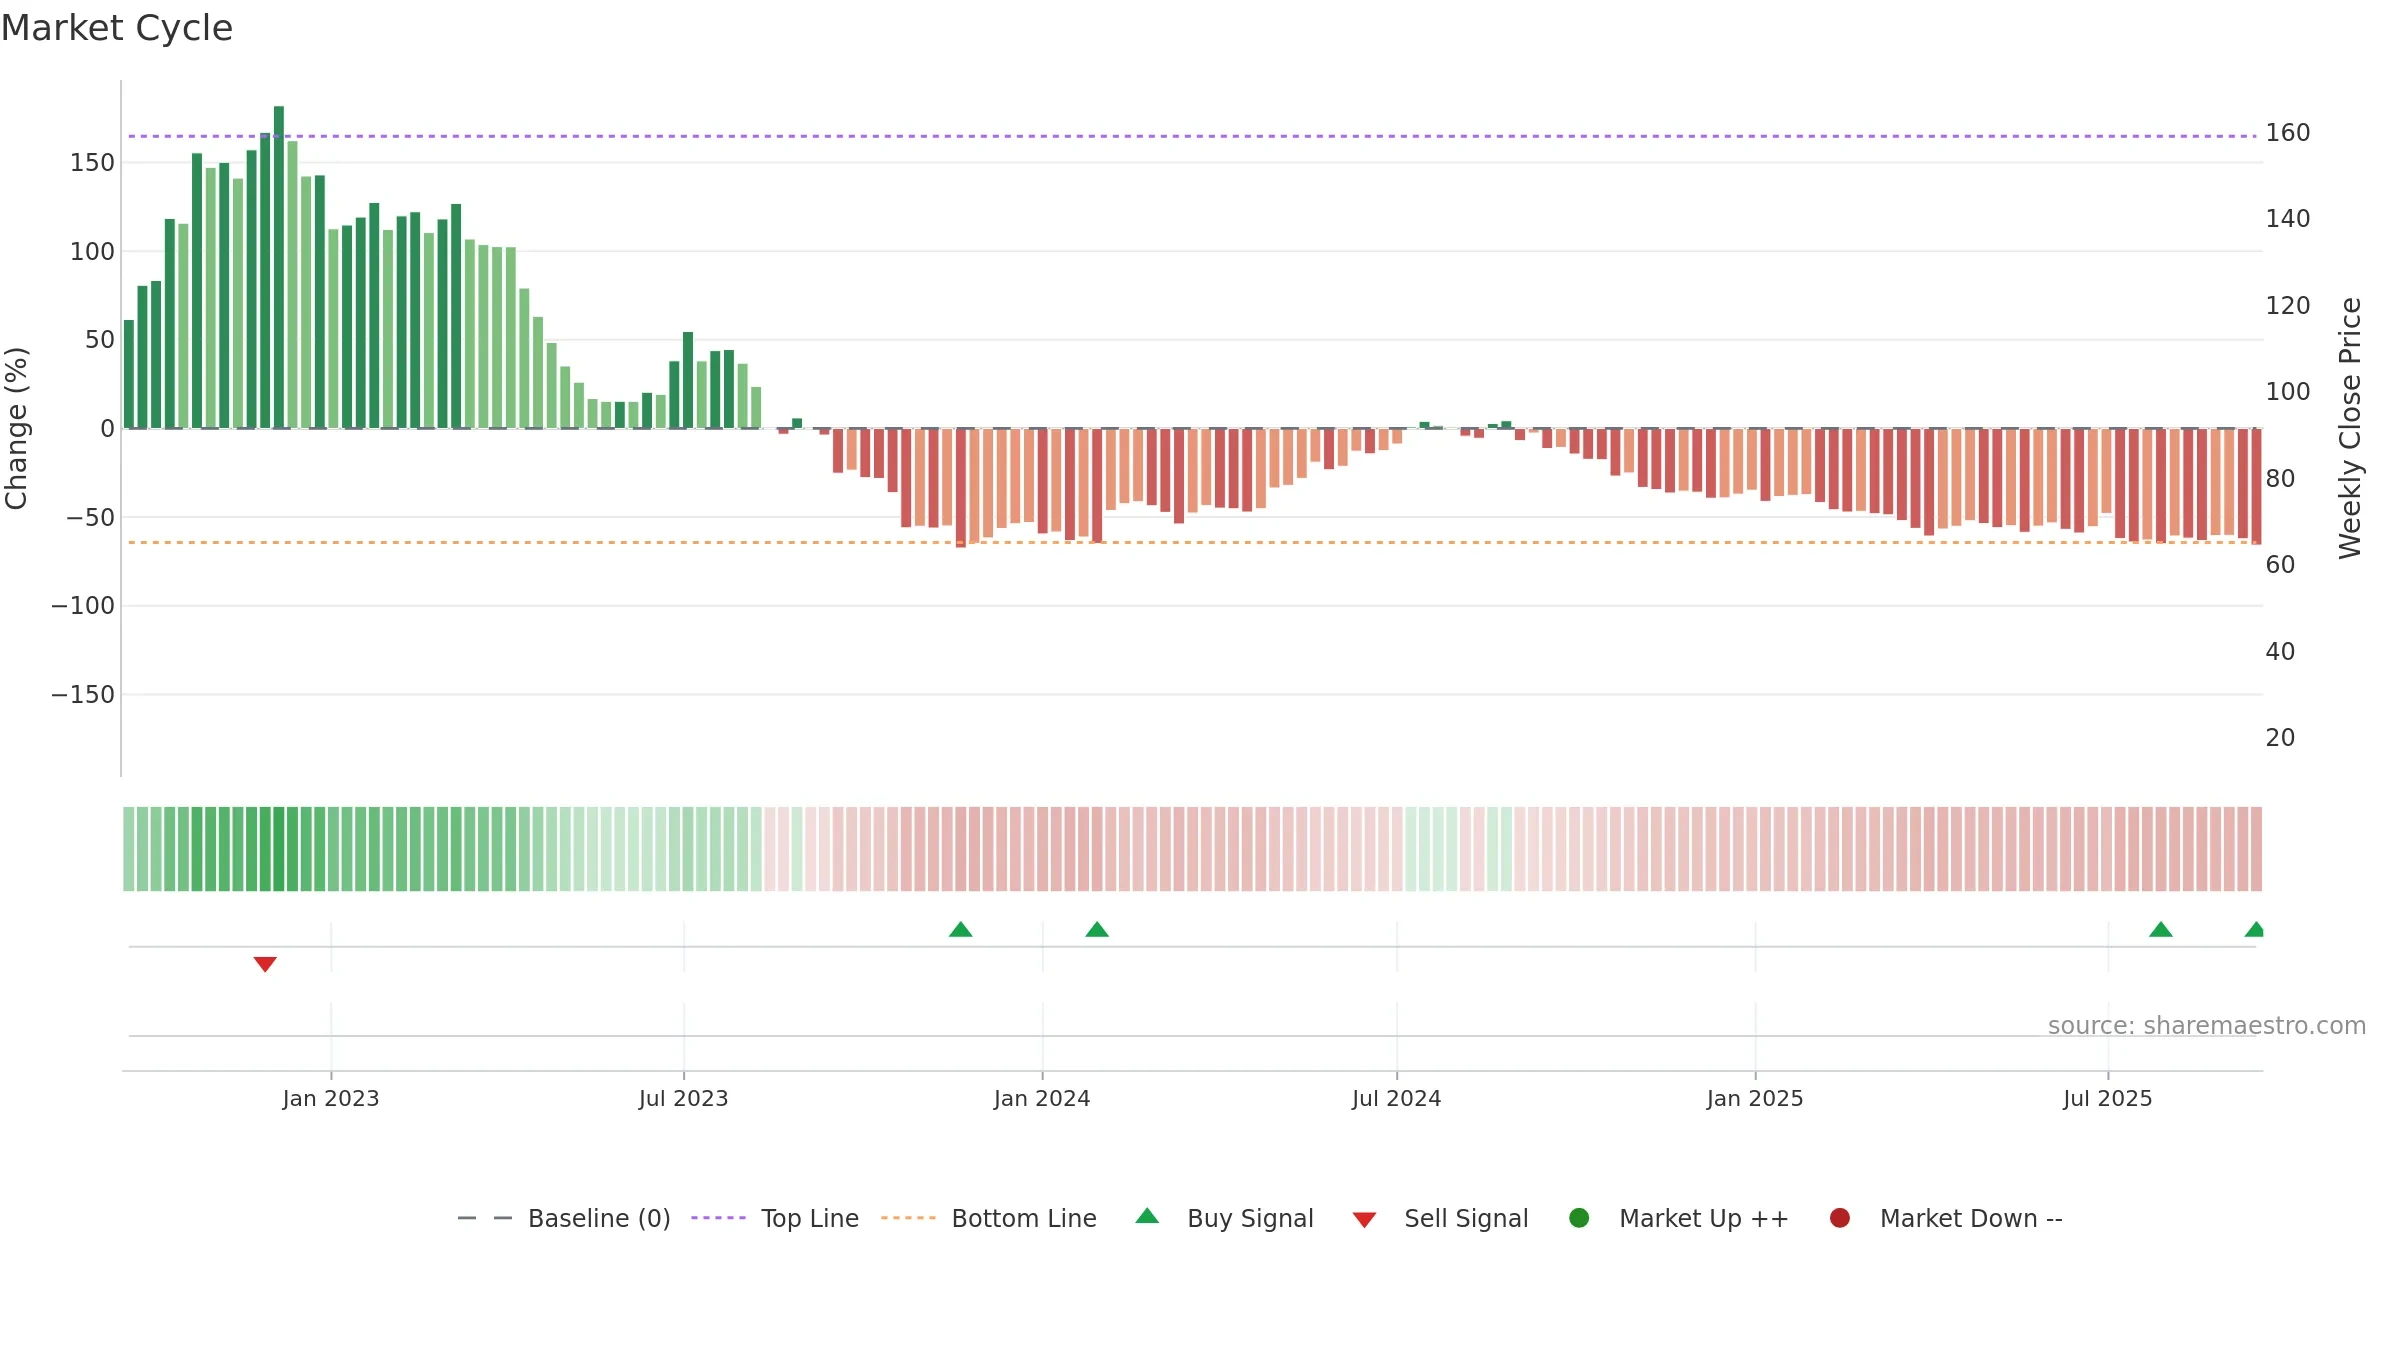Viewport: 2400px width, 1350px height.
Task: Click the Jan 2023 x-axis label
Action: click(x=331, y=1098)
